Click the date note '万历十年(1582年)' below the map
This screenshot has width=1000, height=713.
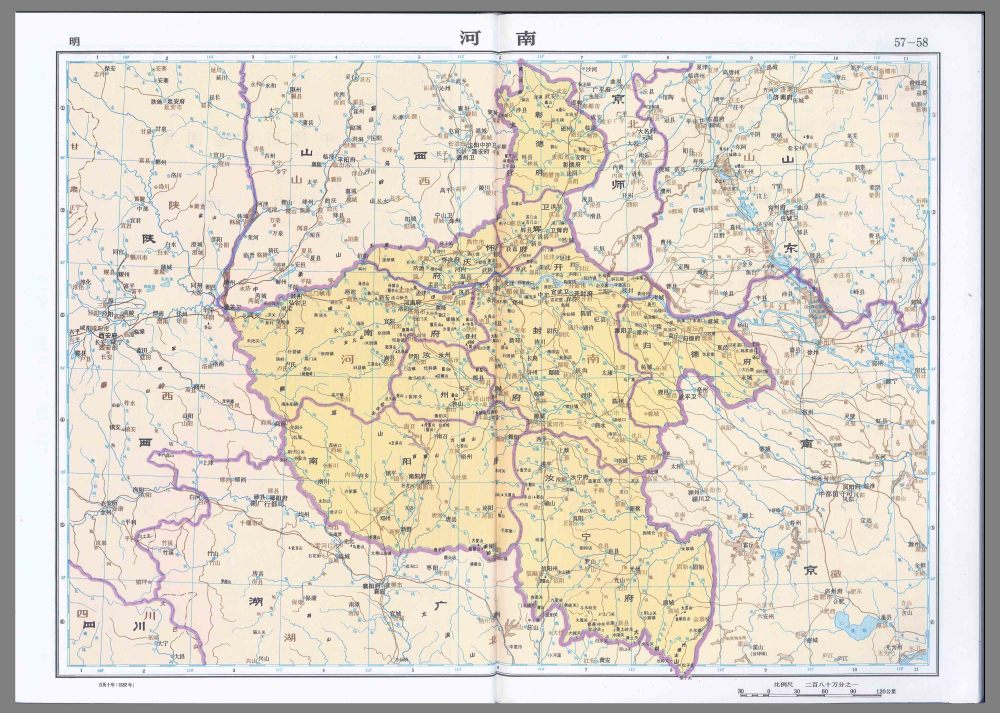coord(116,685)
